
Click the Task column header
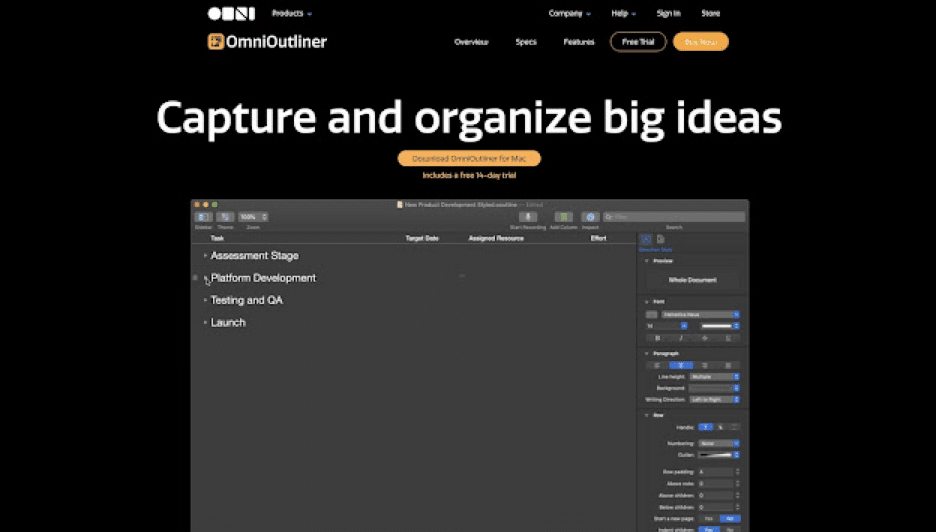tap(217, 238)
